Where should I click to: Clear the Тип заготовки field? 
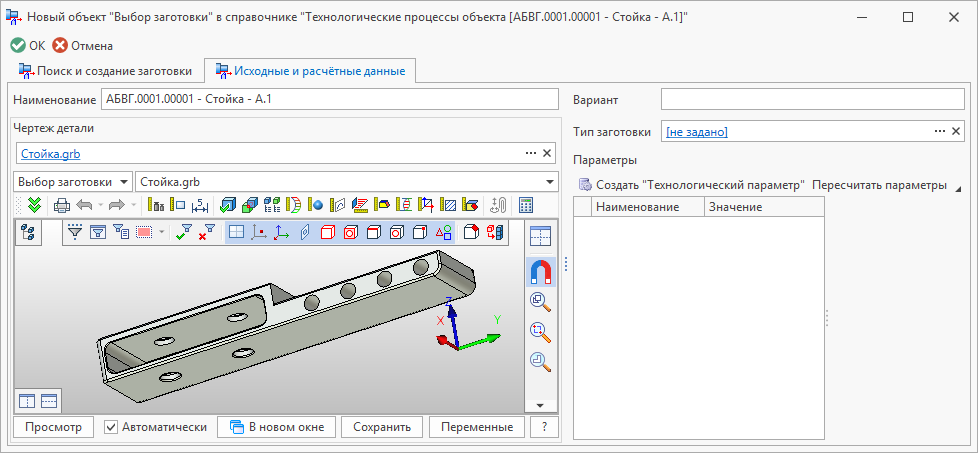coord(956,131)
